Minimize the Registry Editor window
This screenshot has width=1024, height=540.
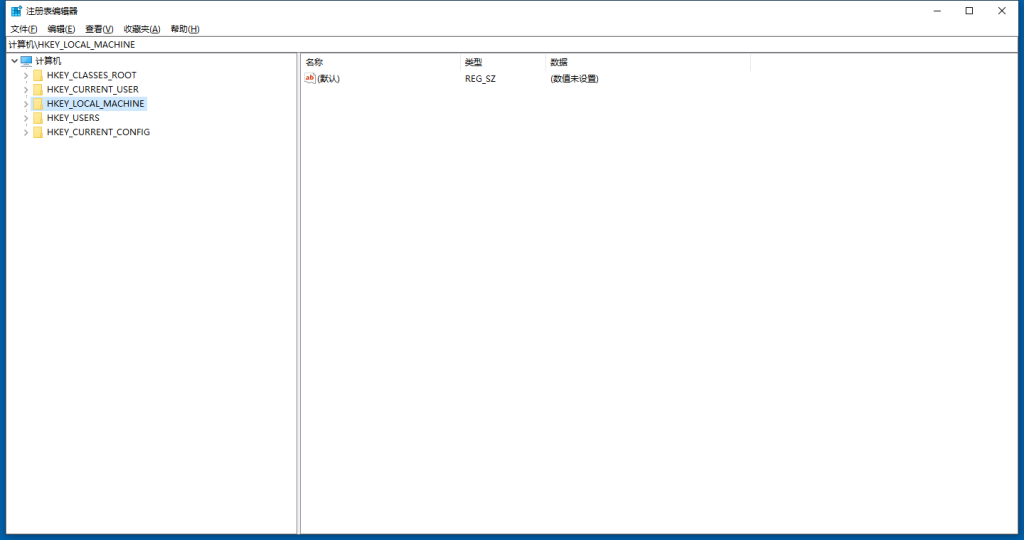(x=937, y=11)
